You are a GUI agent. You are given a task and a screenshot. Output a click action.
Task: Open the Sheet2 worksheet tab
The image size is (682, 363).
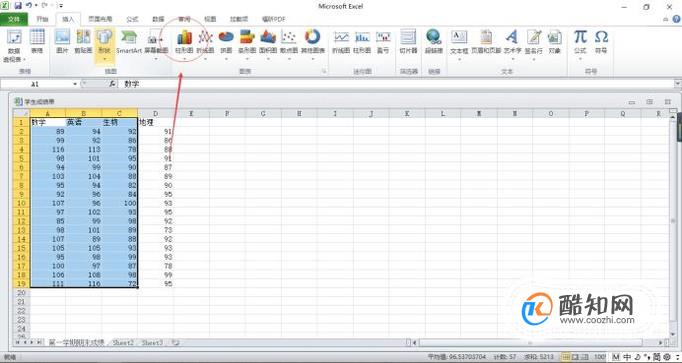point(123,343)
